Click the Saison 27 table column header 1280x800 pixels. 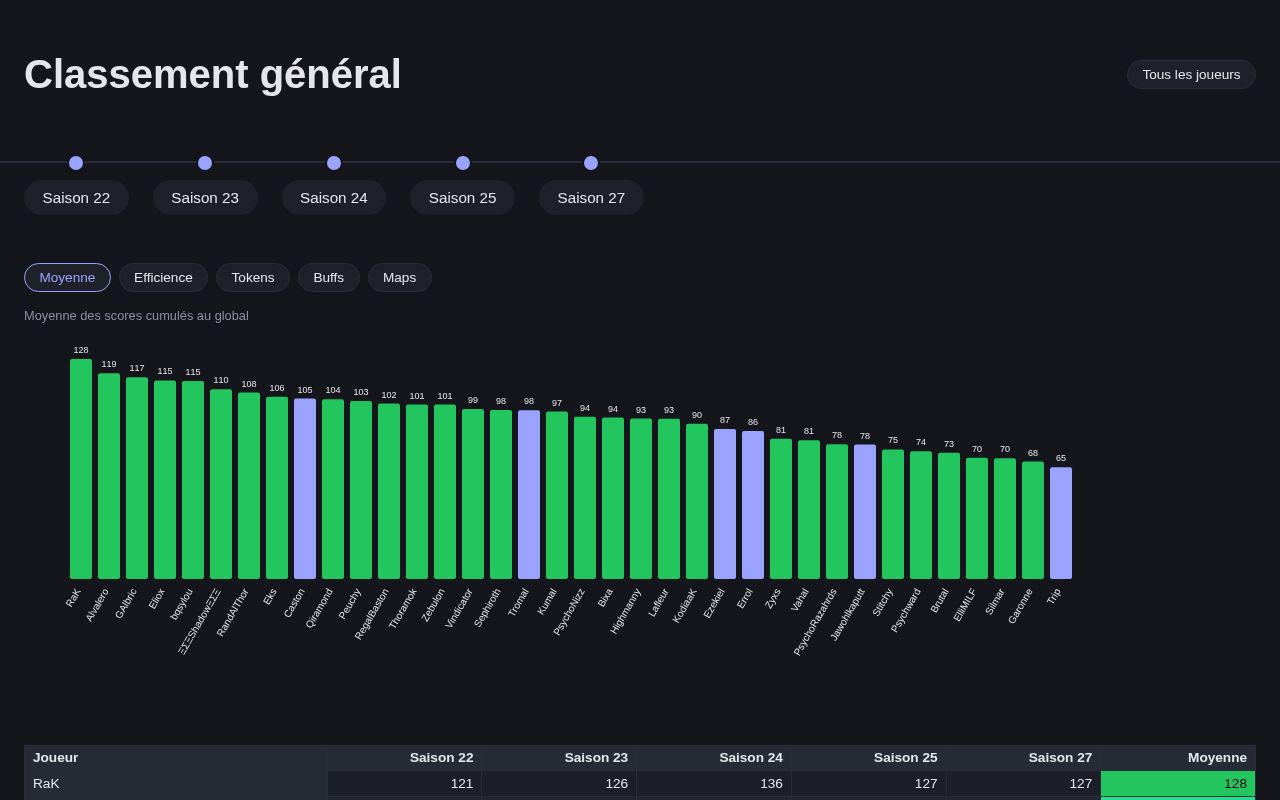tap(1024, 758)
